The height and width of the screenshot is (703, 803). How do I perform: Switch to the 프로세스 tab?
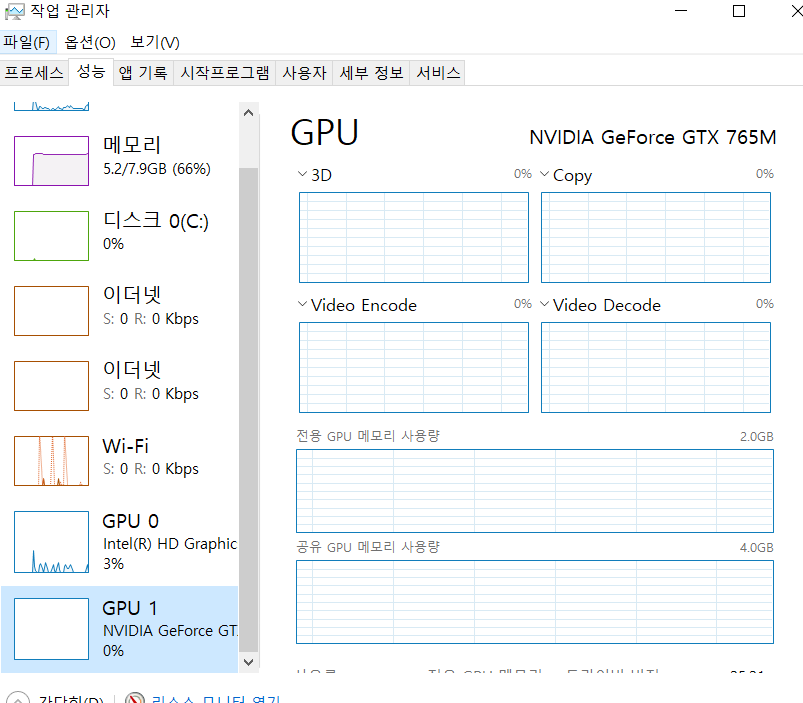[x=34, y=73]
